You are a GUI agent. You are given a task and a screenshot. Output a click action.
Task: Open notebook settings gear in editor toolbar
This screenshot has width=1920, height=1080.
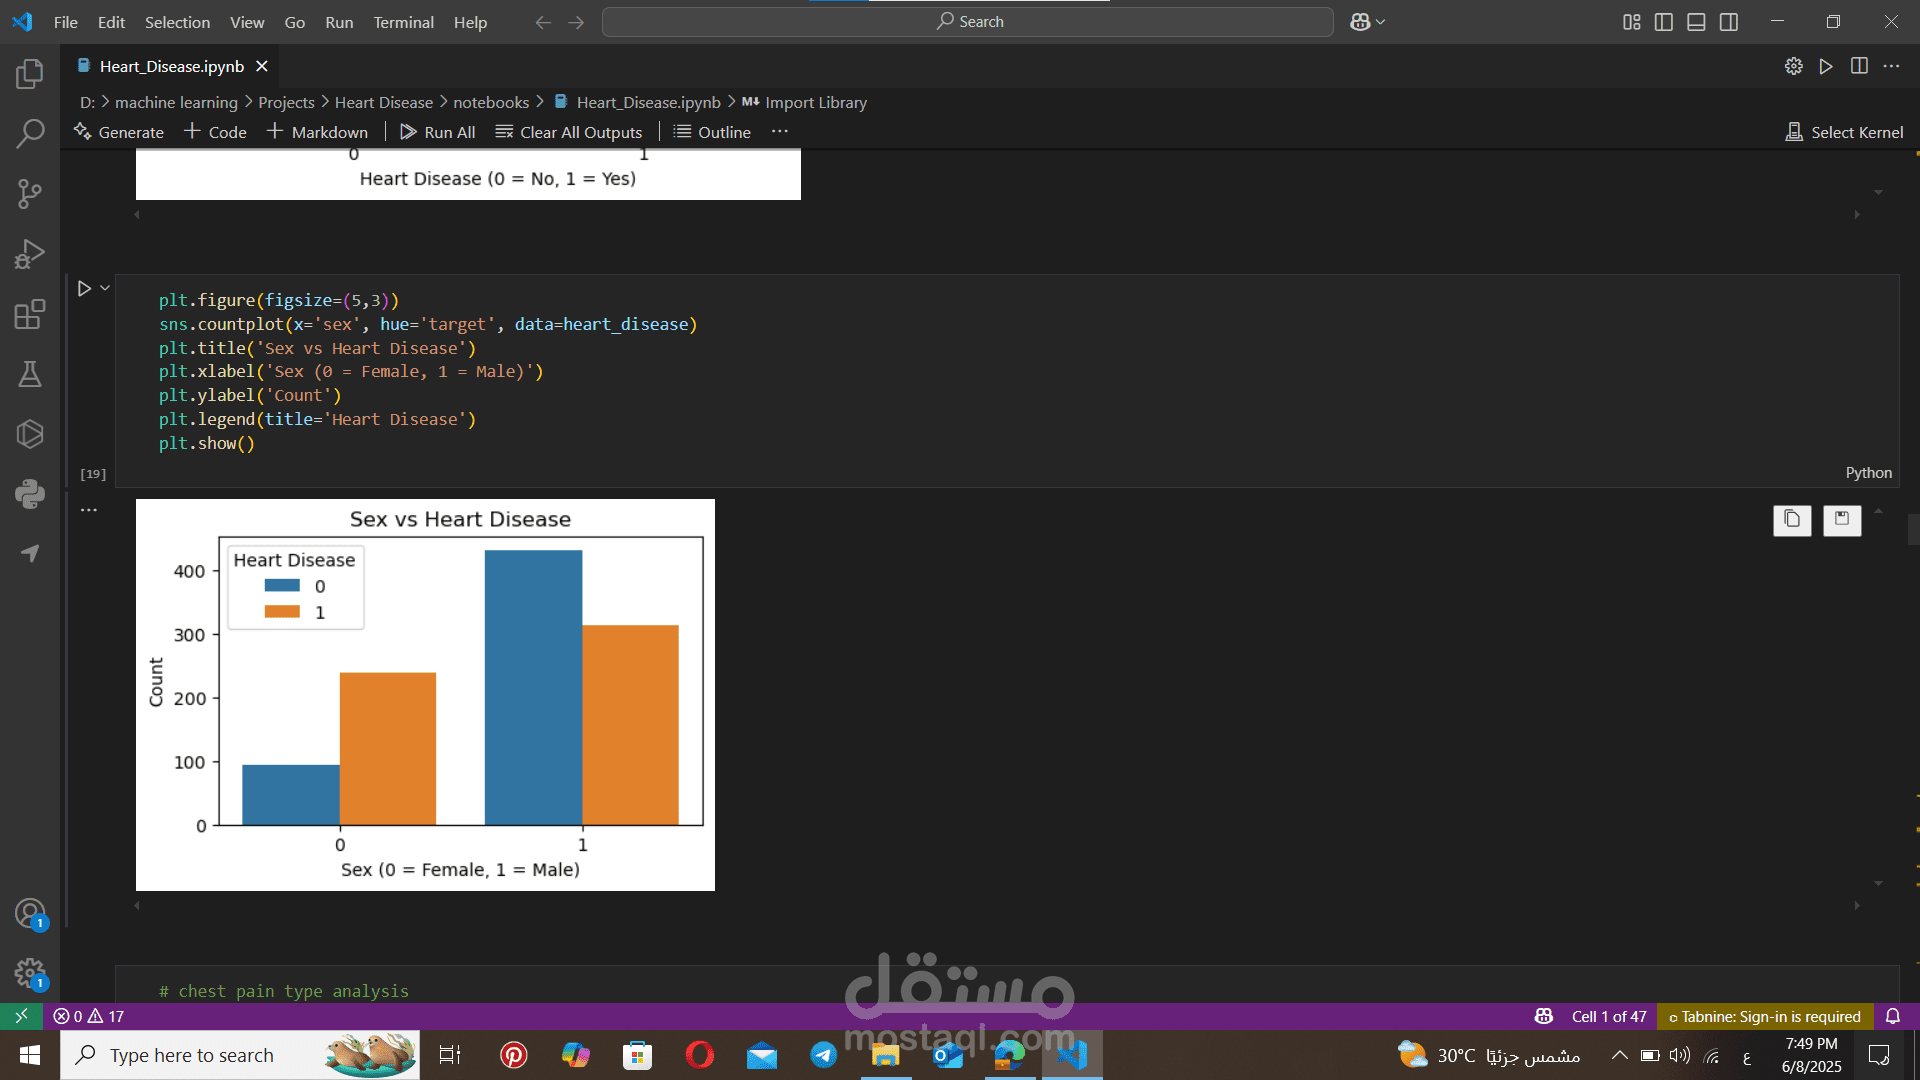point(1794,66)
